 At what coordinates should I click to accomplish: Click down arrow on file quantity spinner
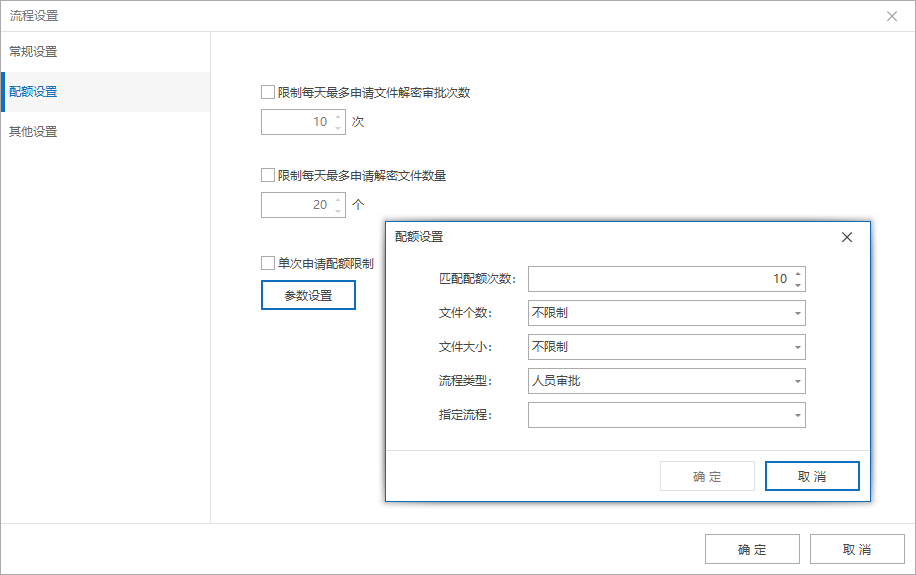pyautogui.click(x=338, y=210)
